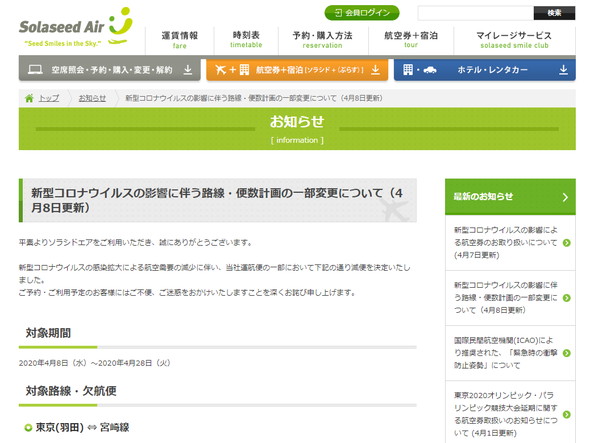Click the green home icon in breadcrumb
Image resolution: width=590 pixels, height=443 pixels.
pyautogui.click(x=29, y=98)
